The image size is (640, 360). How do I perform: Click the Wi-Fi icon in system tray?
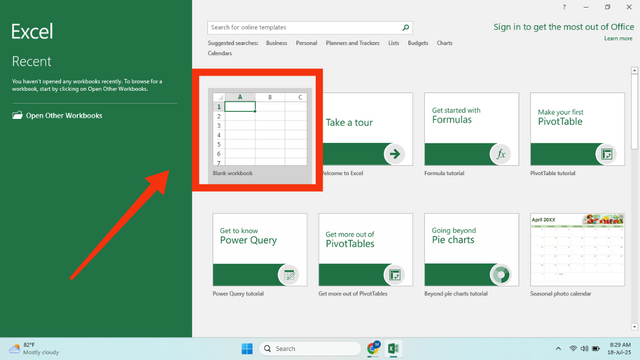coord(573,349)
